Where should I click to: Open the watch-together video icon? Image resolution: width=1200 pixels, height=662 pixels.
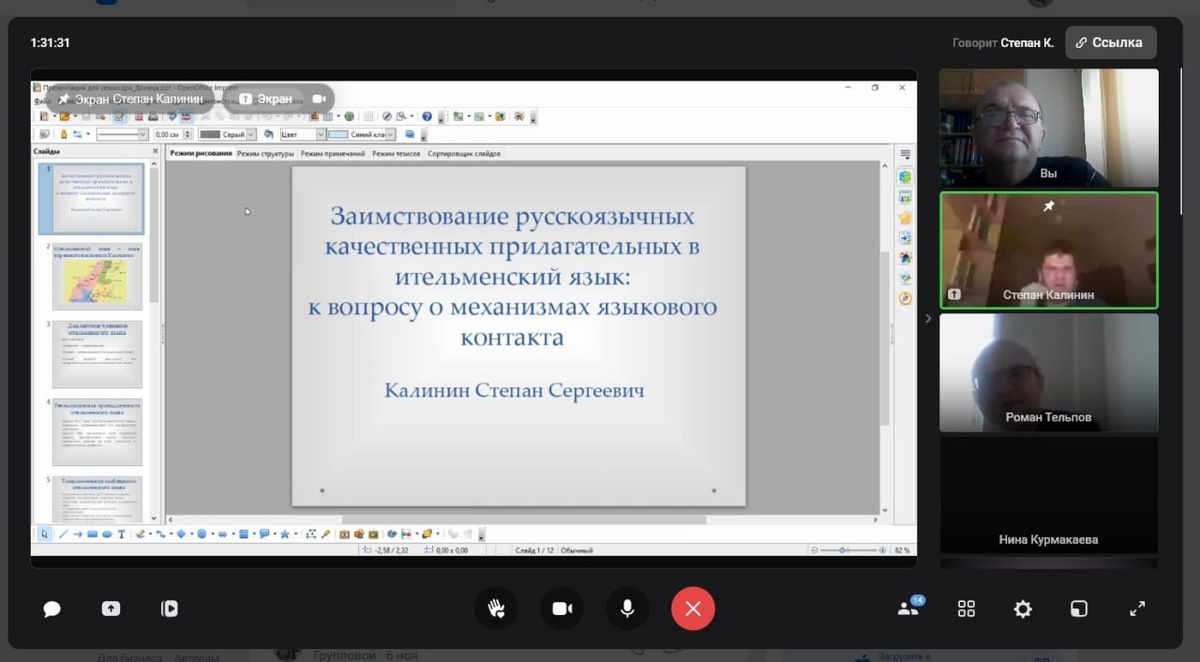[x=169, y=608]
